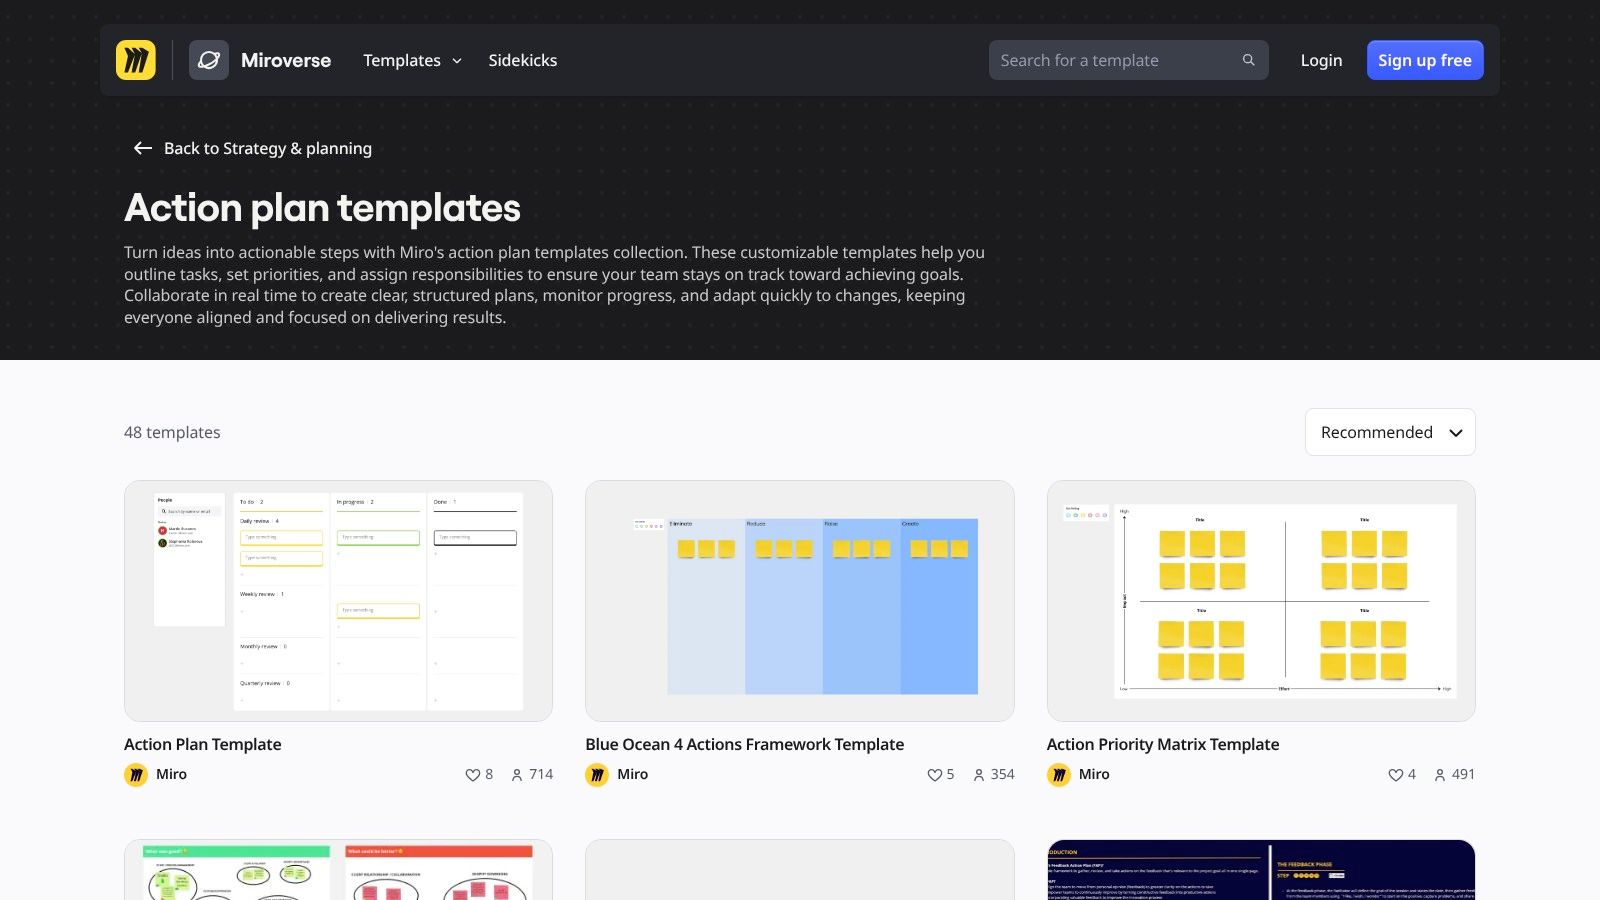Open the Blue Ocean 4 Actions thumbnail
Image resolution: width=1600 pixels, height=900 pixels.
[800, 601]
